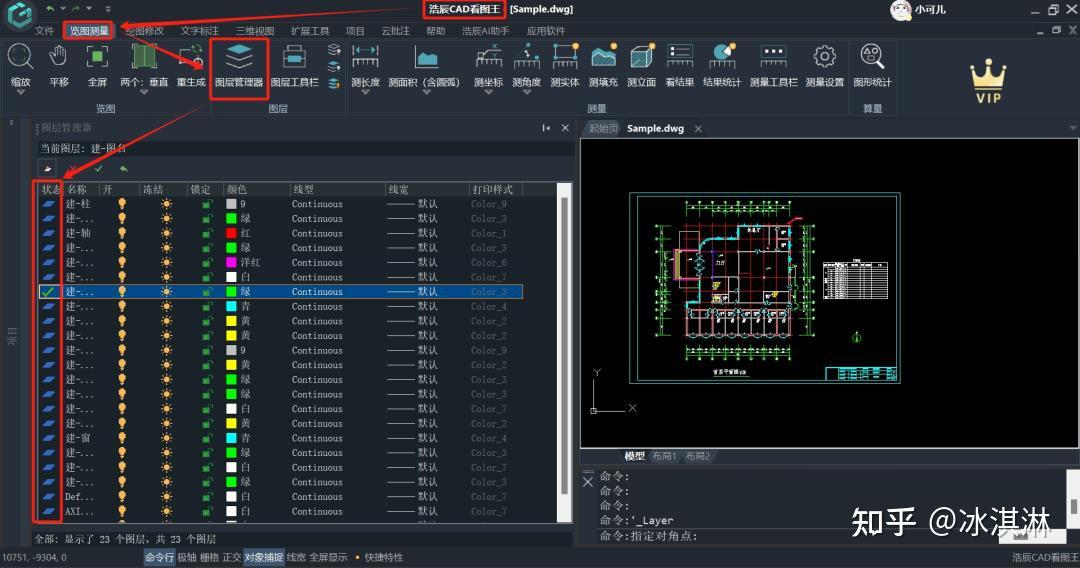This screenshot has height=568, width=1080.
Task: Toggle the freeze sun icon for layer 建-窗
Action: (166, 438)
